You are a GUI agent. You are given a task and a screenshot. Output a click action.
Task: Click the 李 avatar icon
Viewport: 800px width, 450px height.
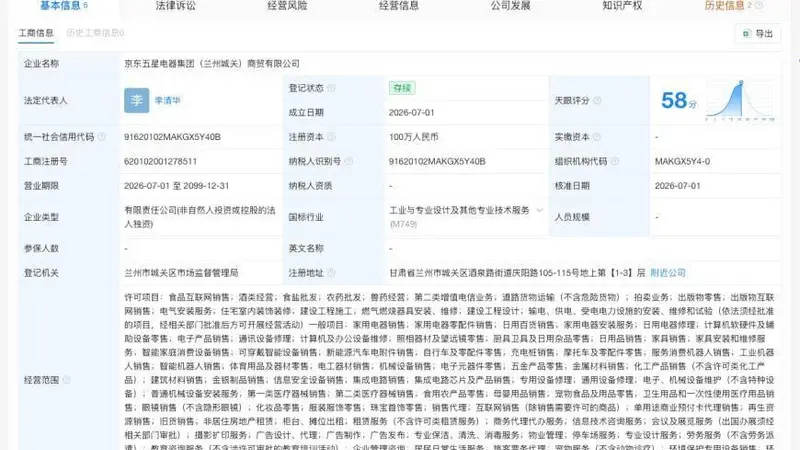tap(137, 101)
